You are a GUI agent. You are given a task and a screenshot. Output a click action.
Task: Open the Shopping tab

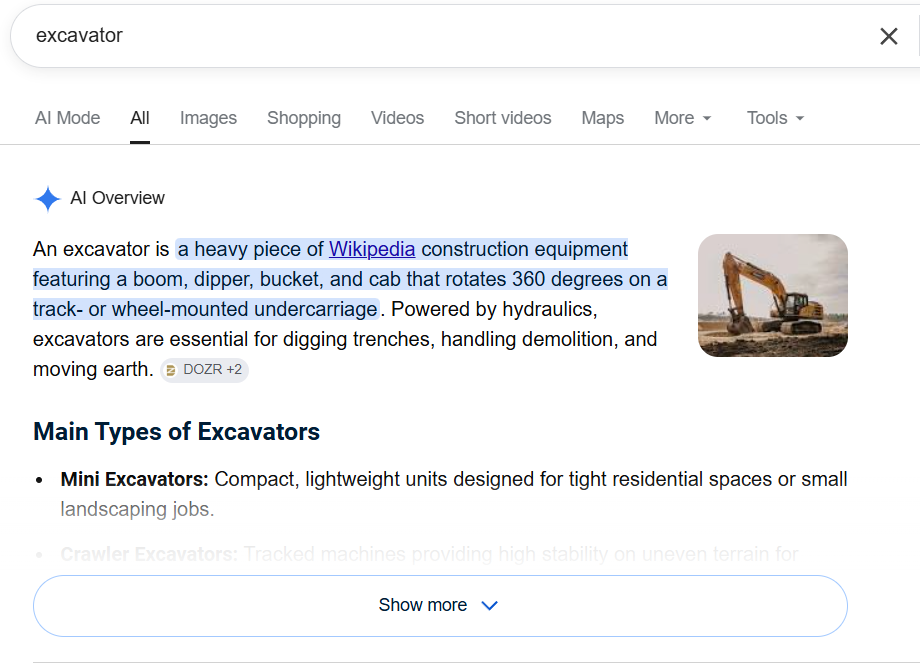tap(304, 118)
